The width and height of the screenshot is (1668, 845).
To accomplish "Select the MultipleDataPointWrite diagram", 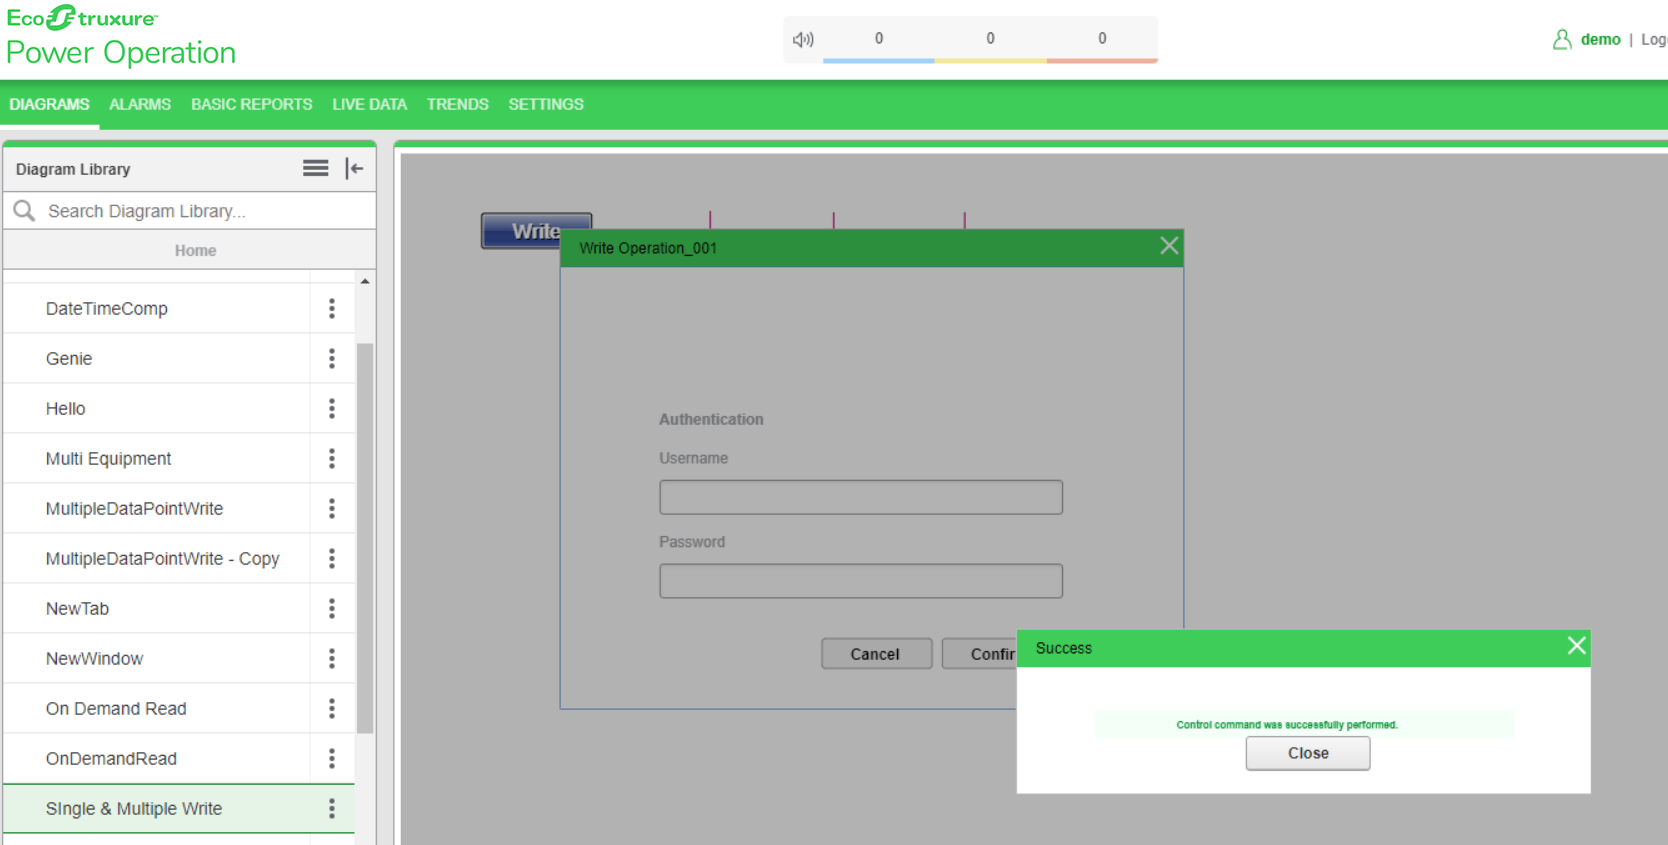I will 135,509.
